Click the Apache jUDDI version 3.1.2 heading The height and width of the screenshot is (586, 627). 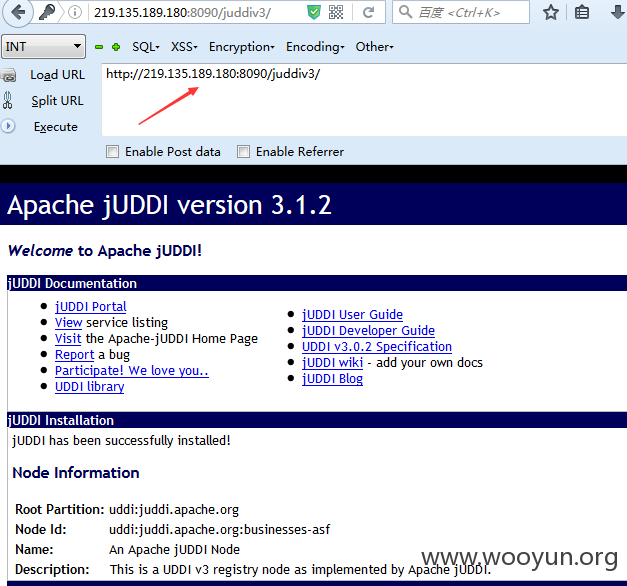click(170, 205)
